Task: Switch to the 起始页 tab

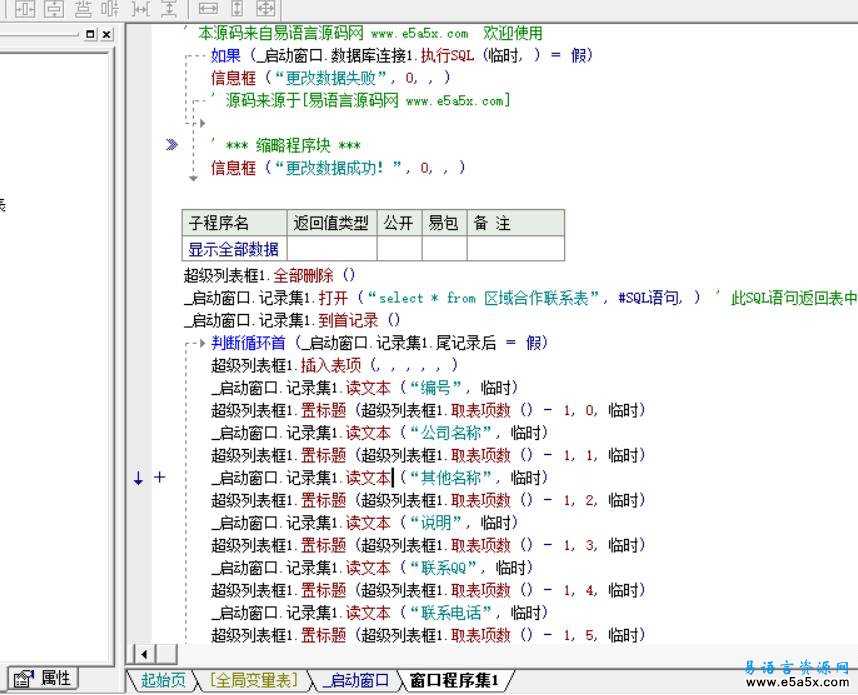Action: pos(163,680)
